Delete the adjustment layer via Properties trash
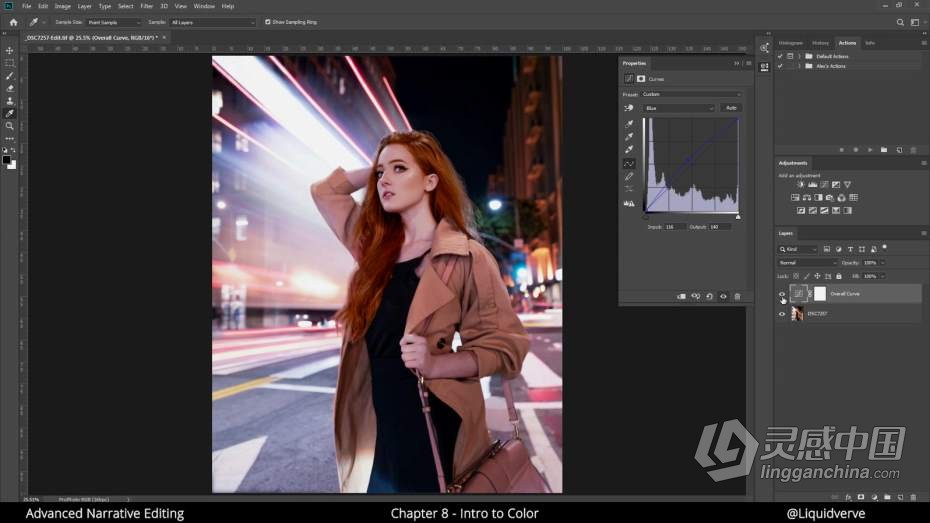 [x=737, y=296]
